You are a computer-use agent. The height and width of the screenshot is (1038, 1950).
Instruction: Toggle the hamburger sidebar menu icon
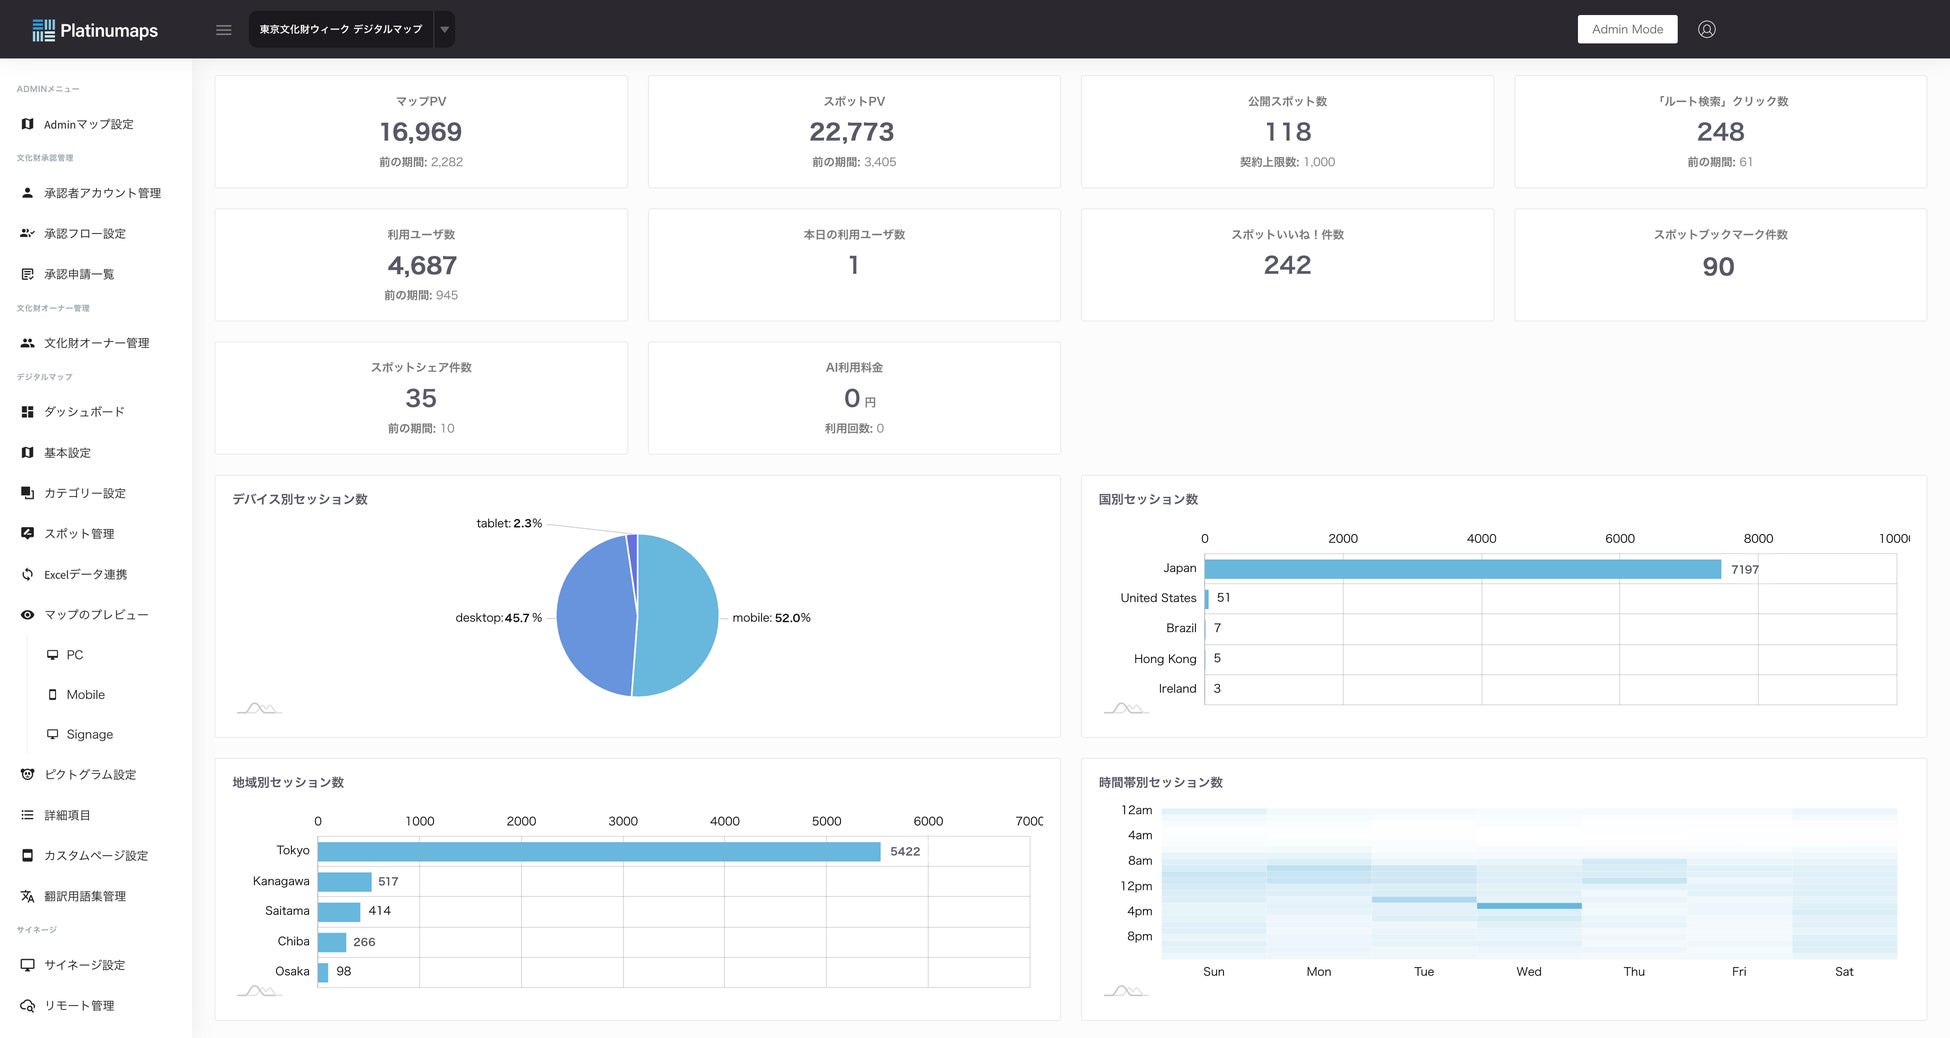point(224,30)
